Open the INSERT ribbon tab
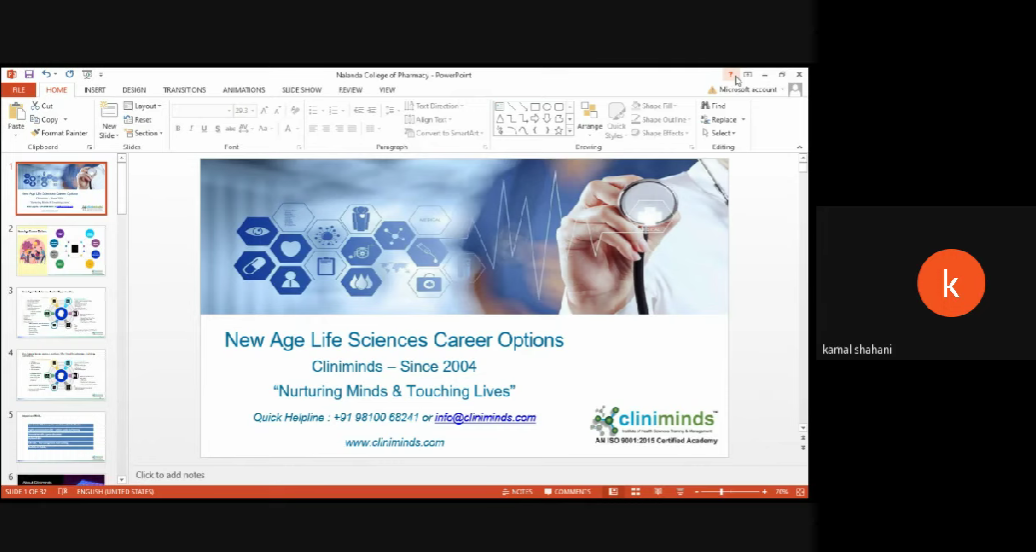 pyautogui.click(x=95, y=90)
